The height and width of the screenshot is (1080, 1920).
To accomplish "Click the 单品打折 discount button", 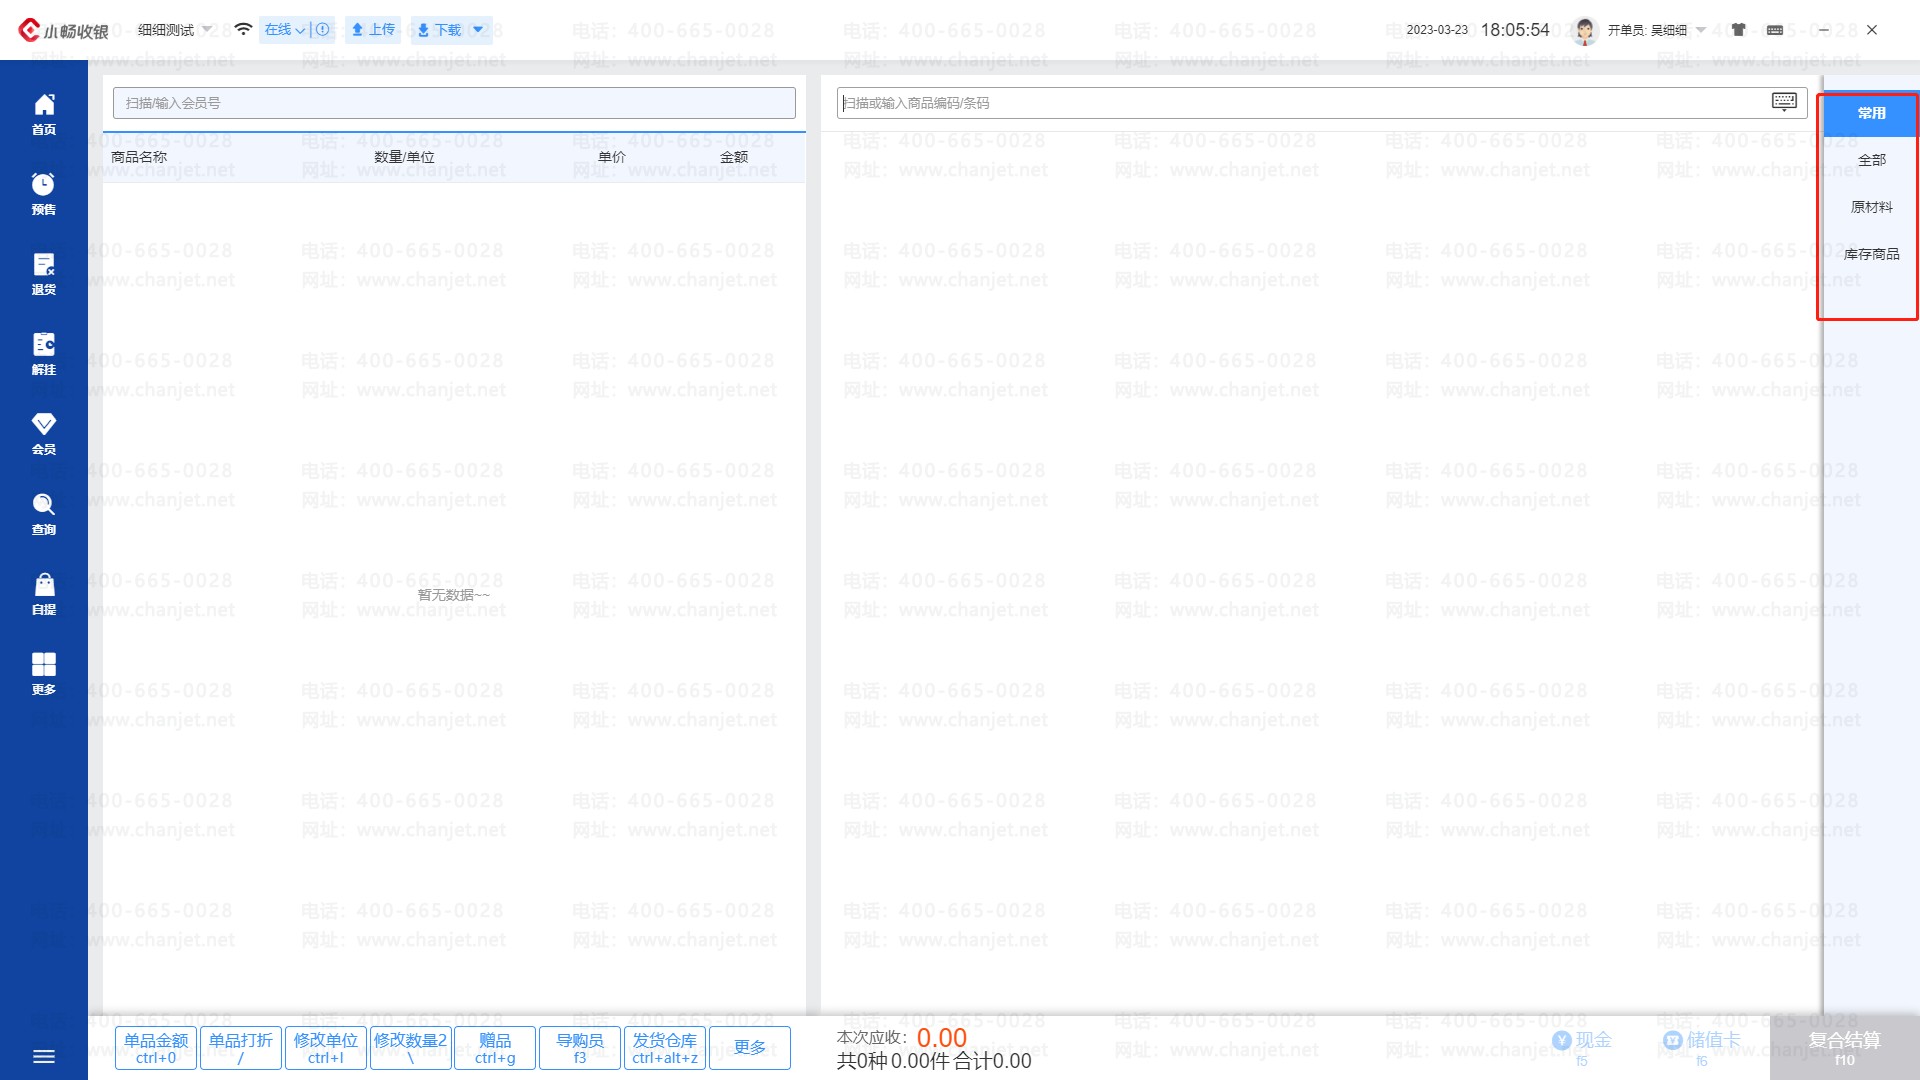I will [240, 1048].
